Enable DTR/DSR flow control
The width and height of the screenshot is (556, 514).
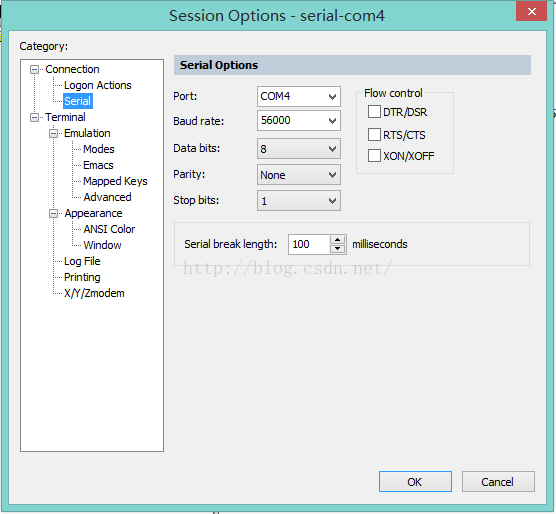coord(374,112)
